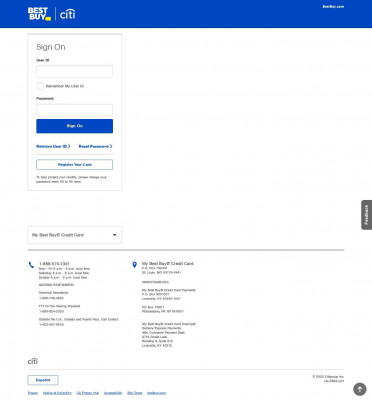The image size is (372, 400).
Task: Check the Remember My User ID box
Action: (x=40, y=86)
